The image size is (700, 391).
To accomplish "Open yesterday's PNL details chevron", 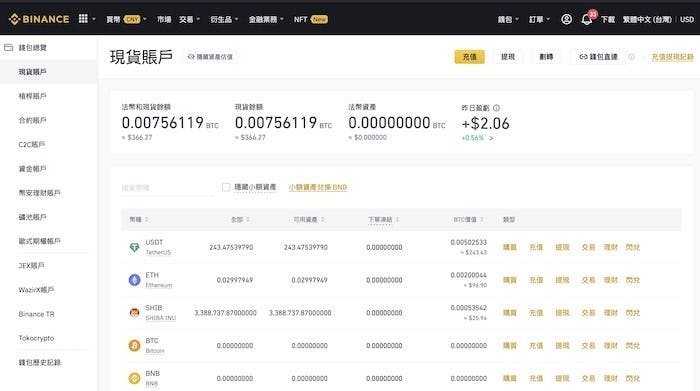I will [x=491, y=138].
